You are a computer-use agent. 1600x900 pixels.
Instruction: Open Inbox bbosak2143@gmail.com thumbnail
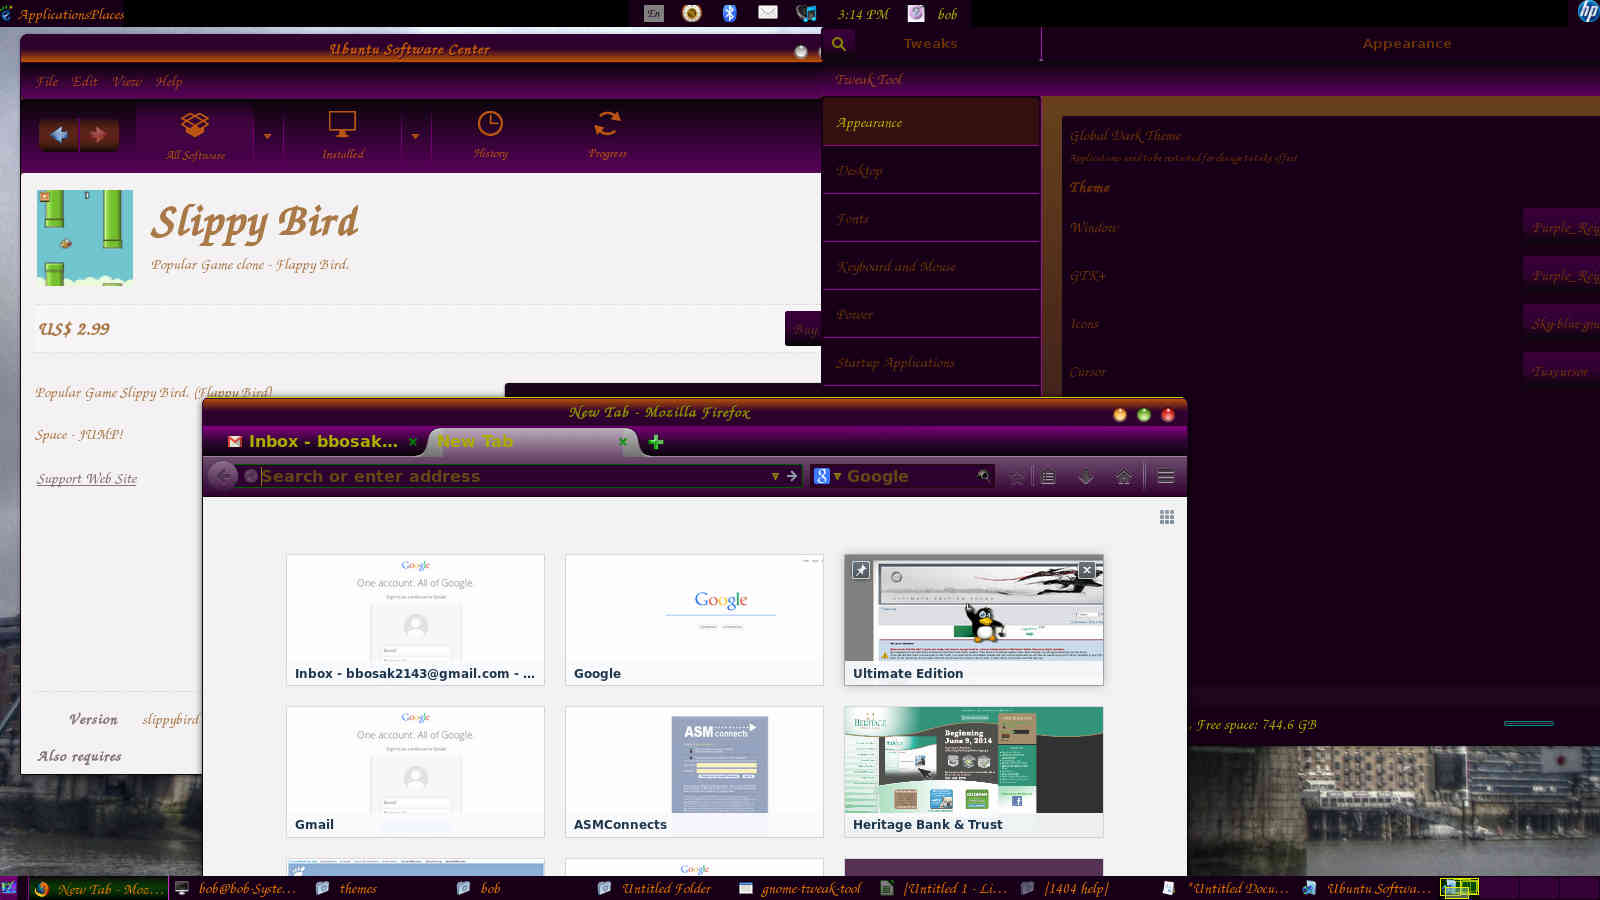click(x=415, y=620)
